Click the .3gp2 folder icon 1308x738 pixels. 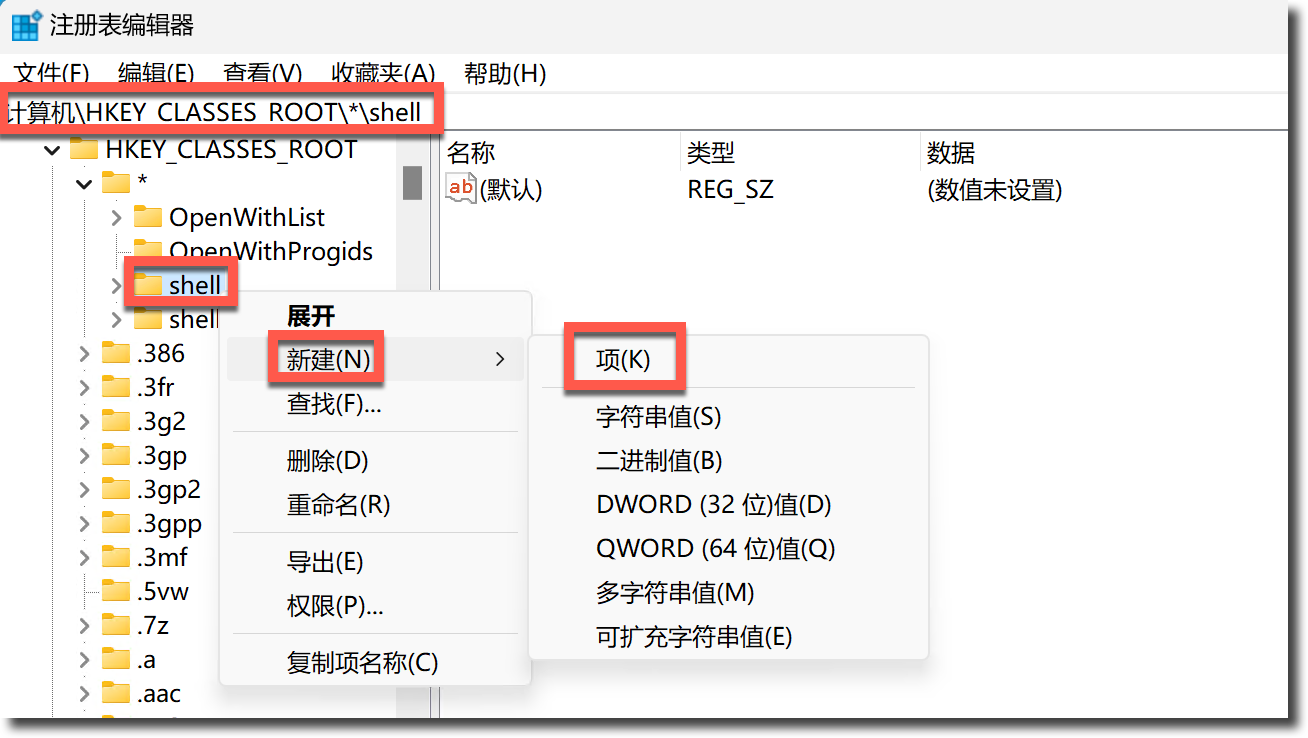(116, 489)
